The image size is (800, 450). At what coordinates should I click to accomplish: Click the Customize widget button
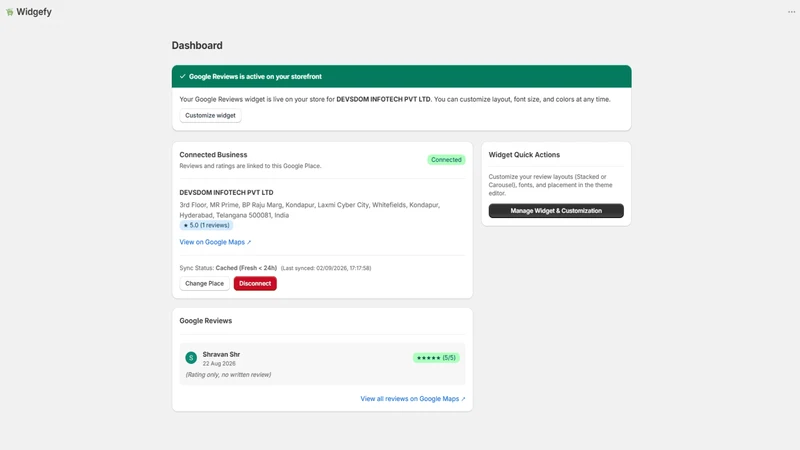(x=210, y=115)
